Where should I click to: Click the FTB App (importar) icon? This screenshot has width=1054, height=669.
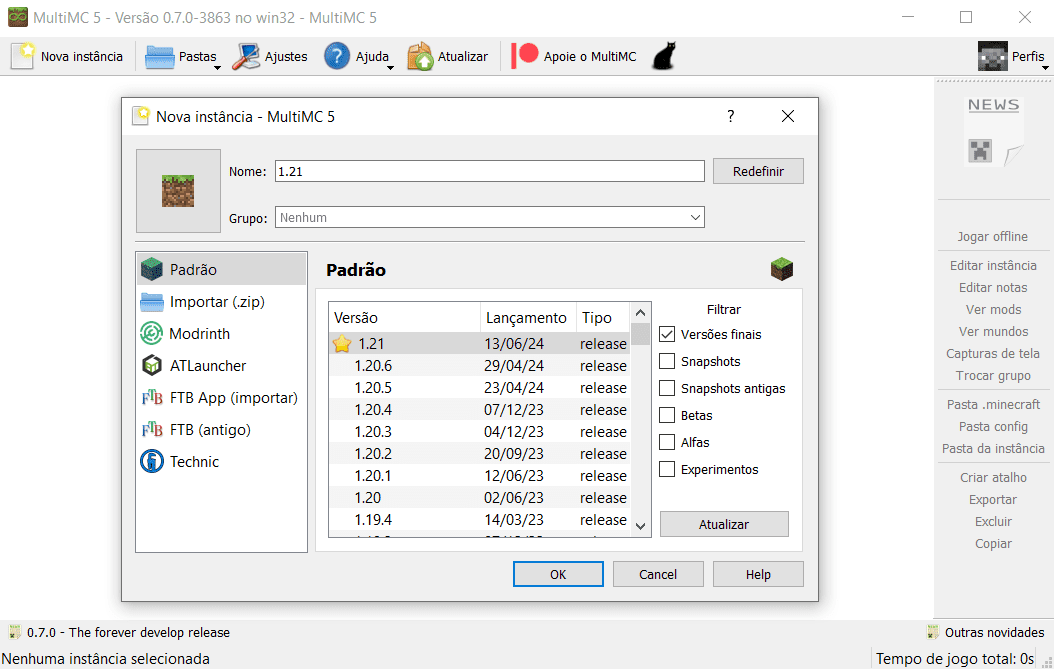coord(153,397)
